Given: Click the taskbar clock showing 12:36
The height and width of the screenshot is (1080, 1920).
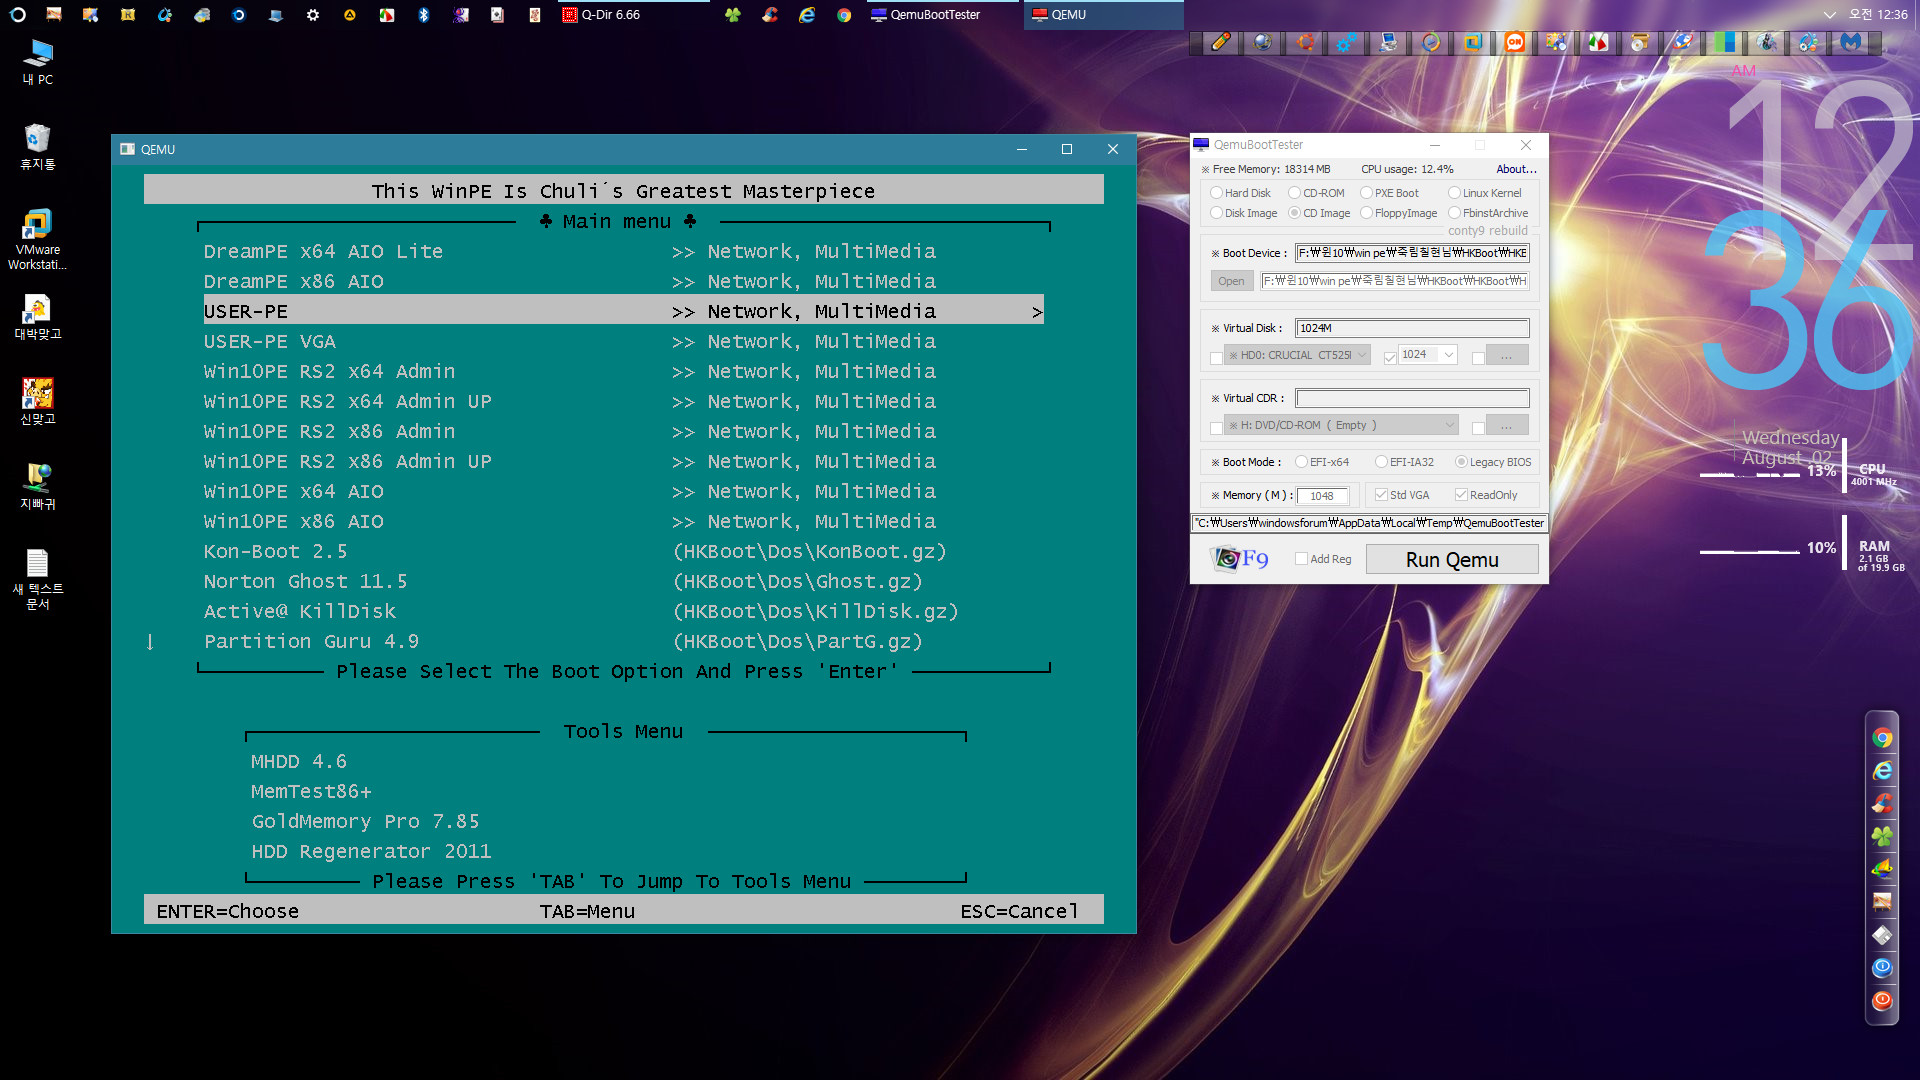Looking at the screenshot, I should (x=1878, y=15).
